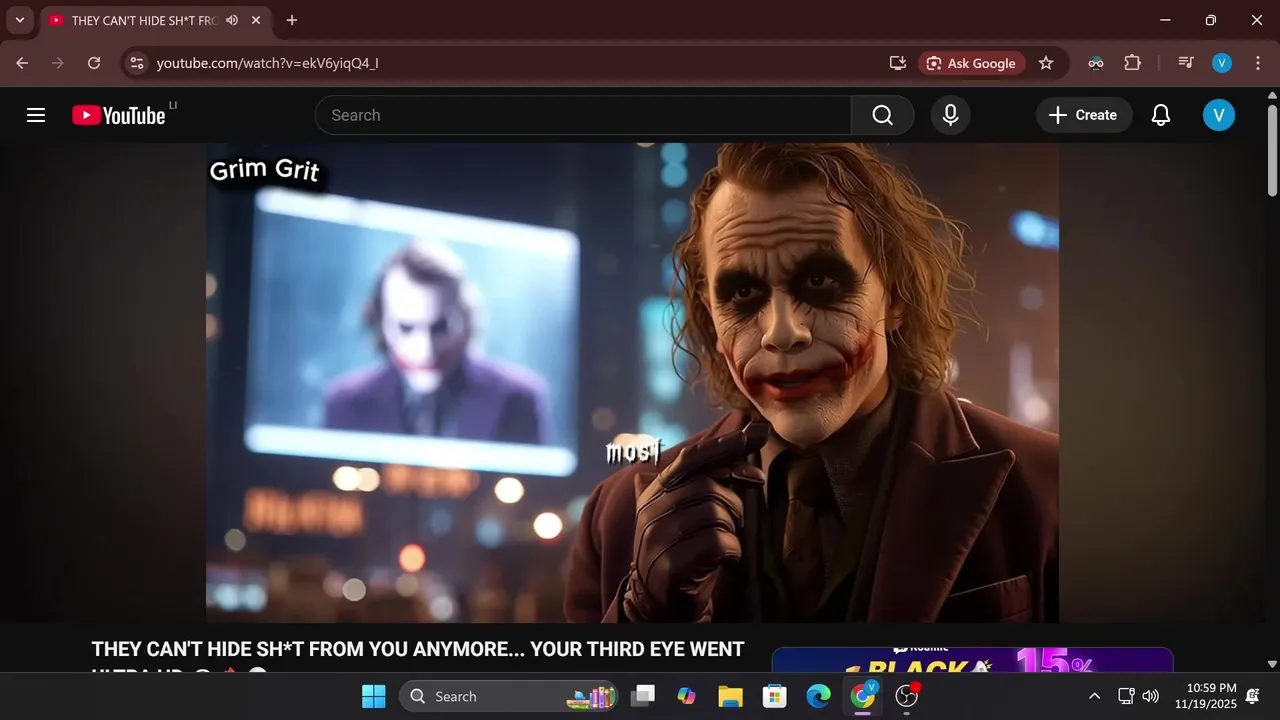
Task: Click the Windows taskbar Search box
Action: click(x=510, y=696)
